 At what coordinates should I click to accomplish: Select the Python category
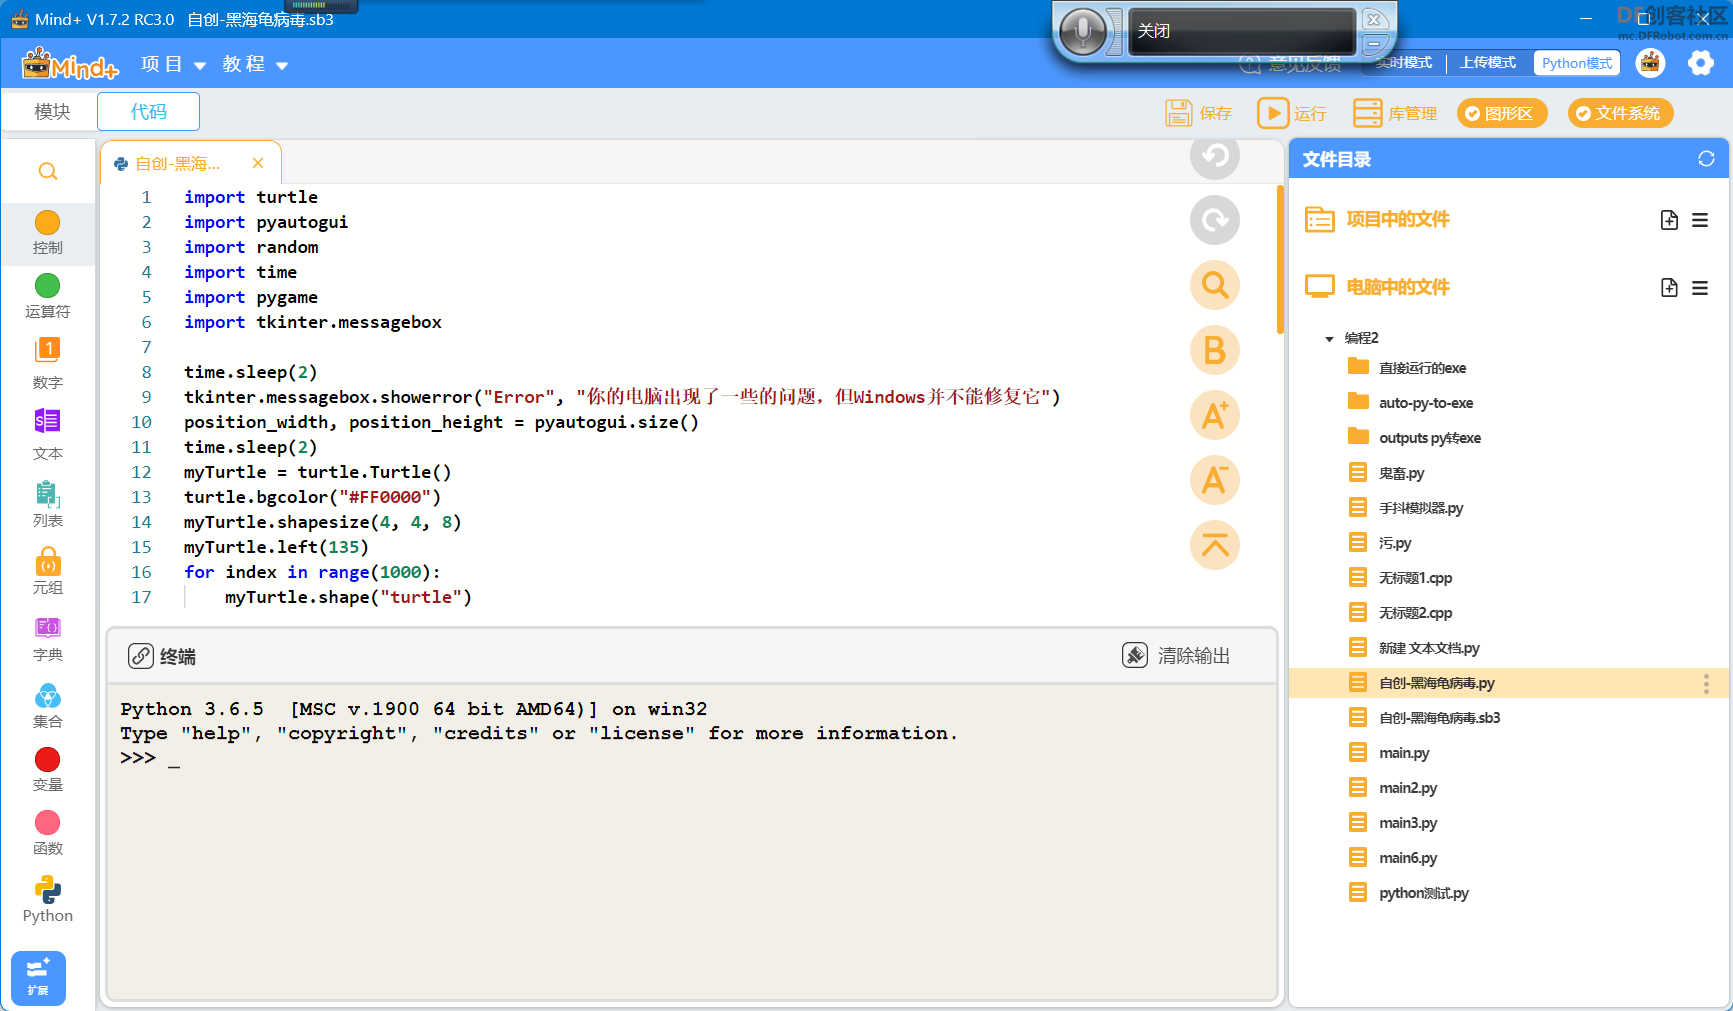(x=47, y=899)
